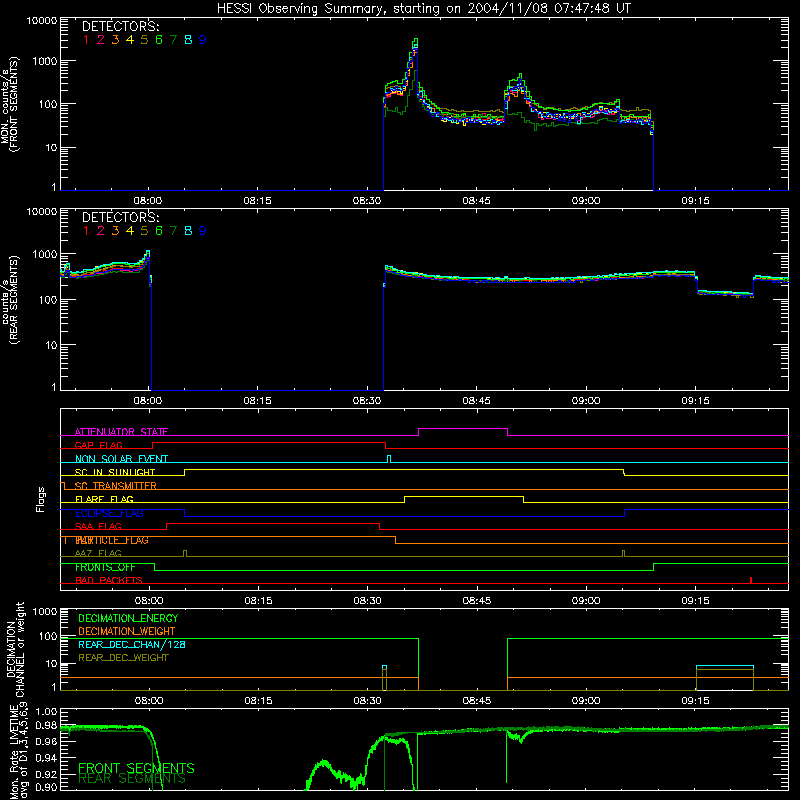The image size is (800, 800).
Task: Click the FLARE_FLAG label
Action: (x=104, y=499)
